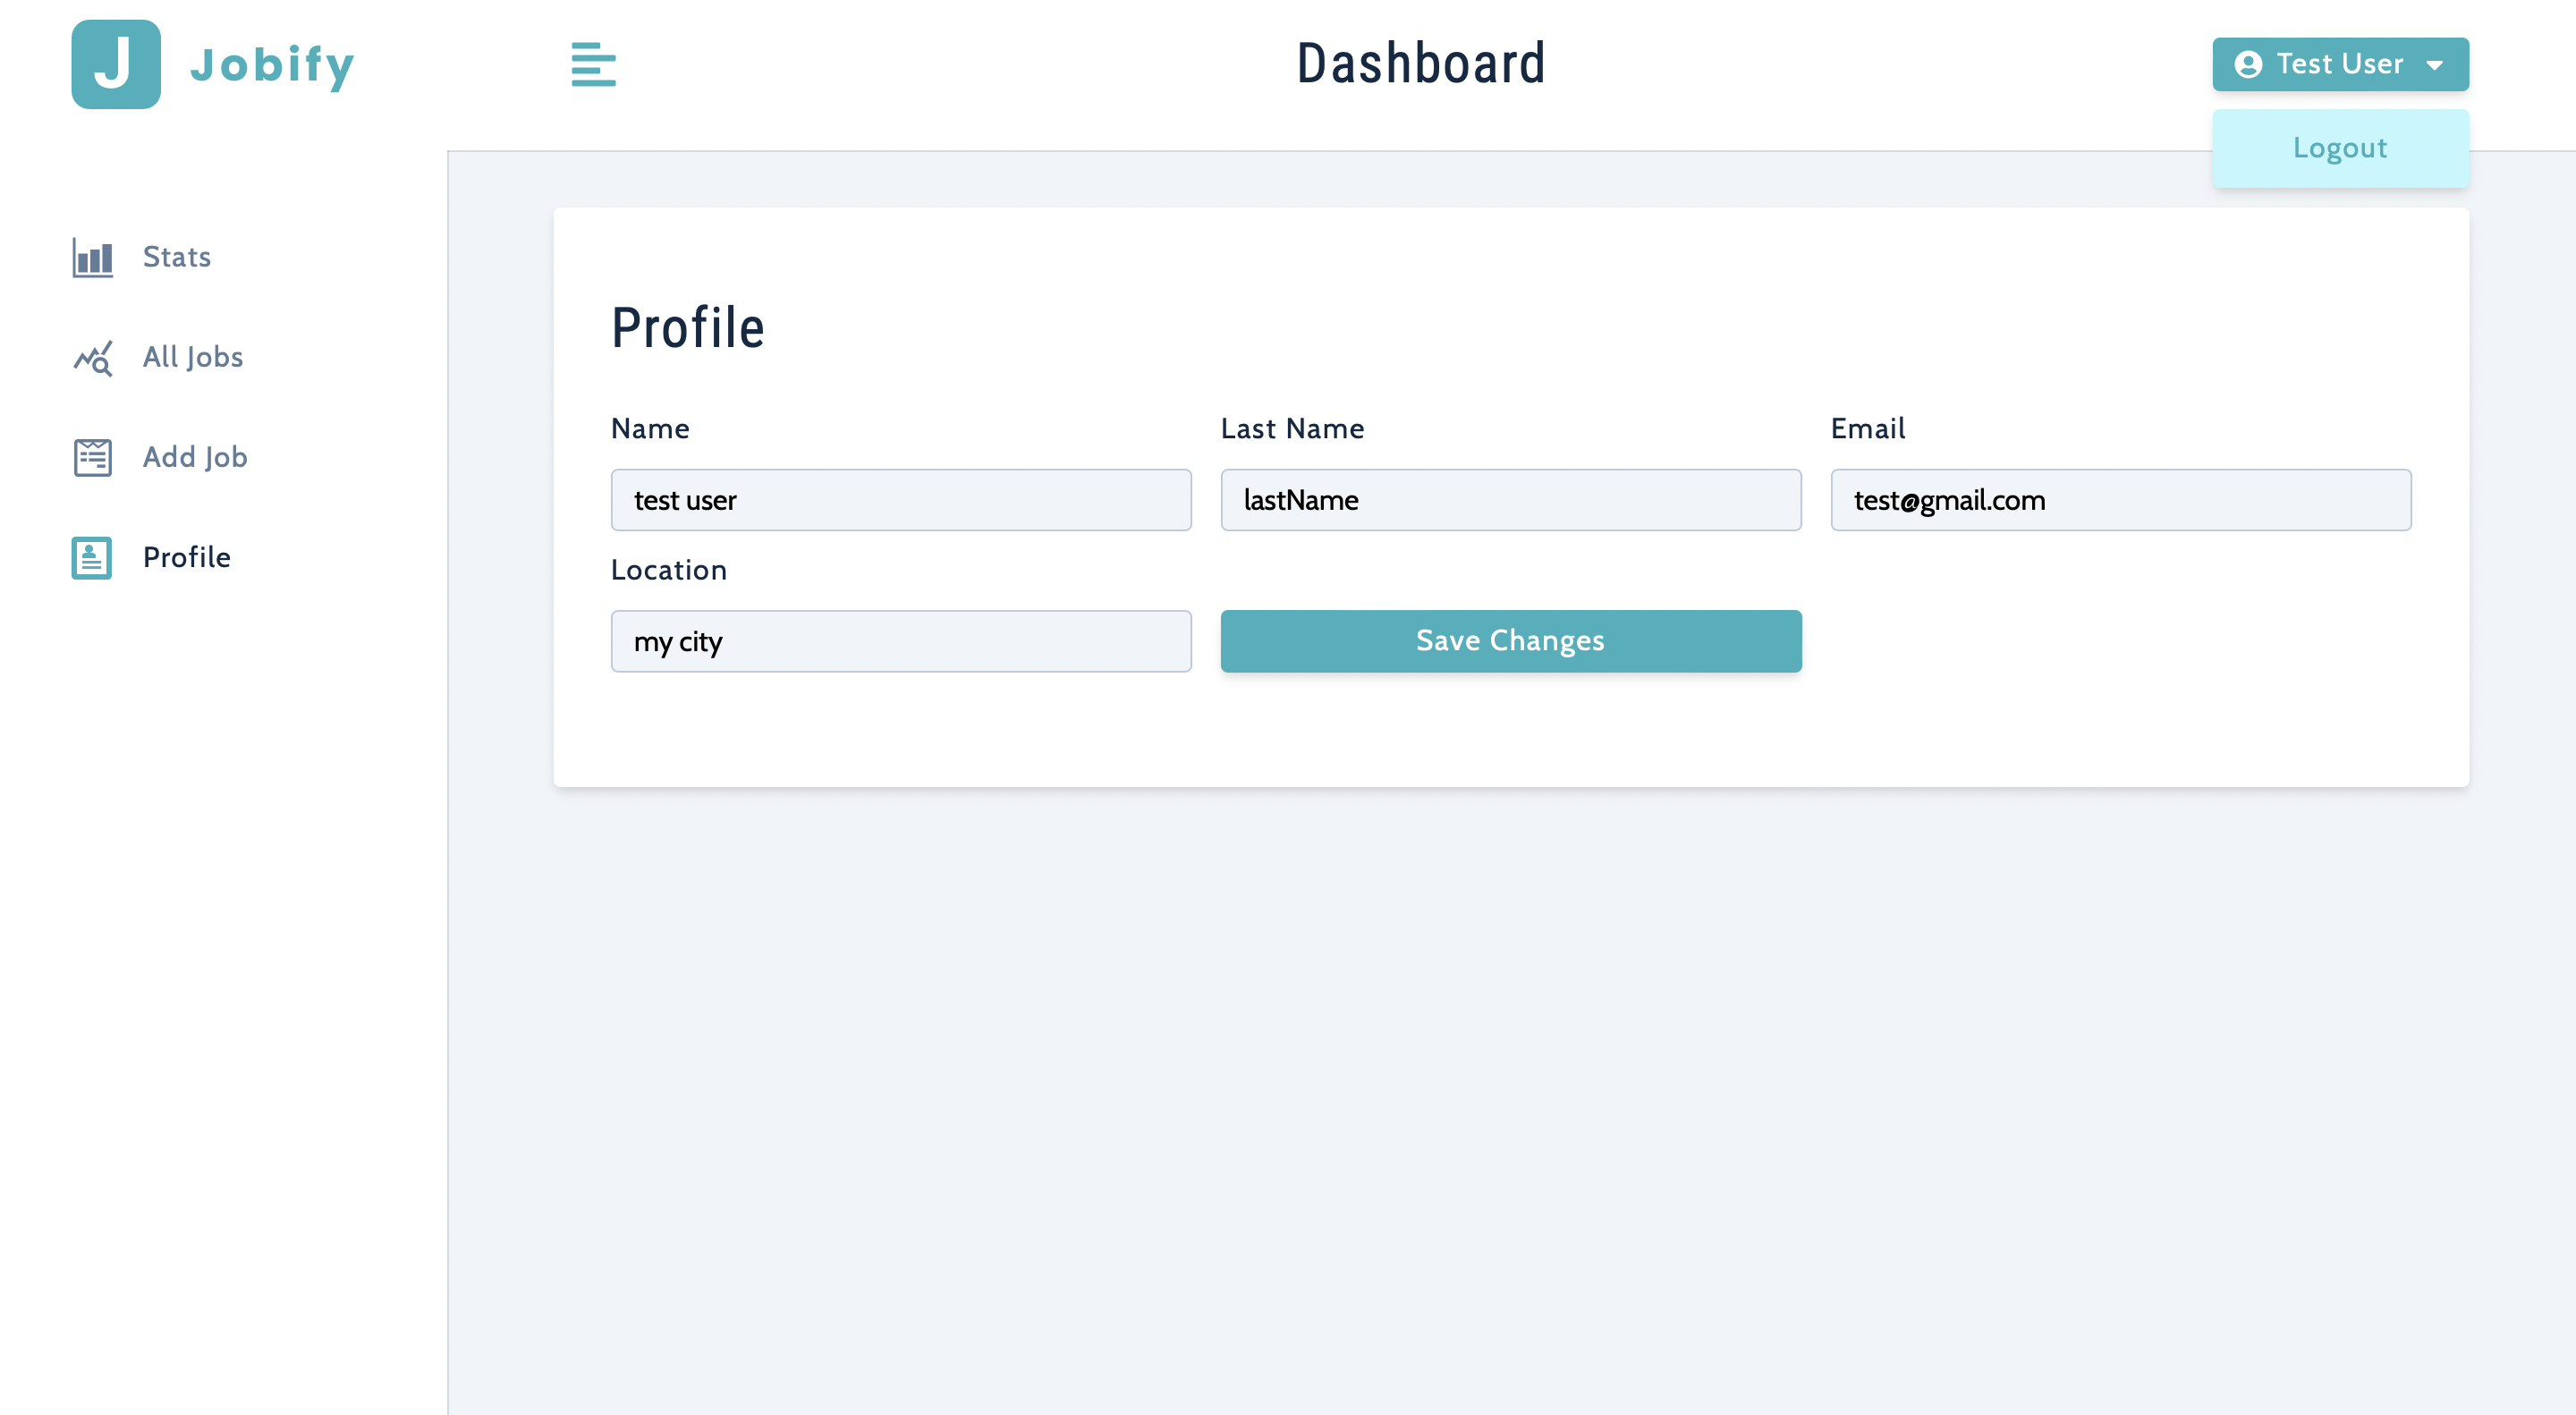Click the Stats bar chart icon

click(x=92, y=257)
